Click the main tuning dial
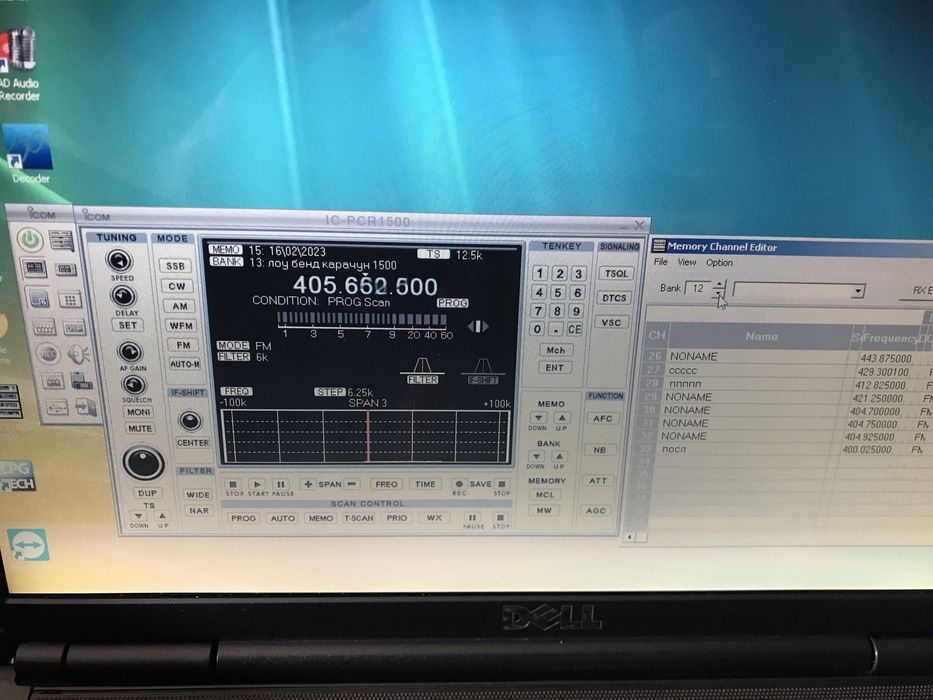The height and width of the screenshot is (700, 933). [143, 463]
